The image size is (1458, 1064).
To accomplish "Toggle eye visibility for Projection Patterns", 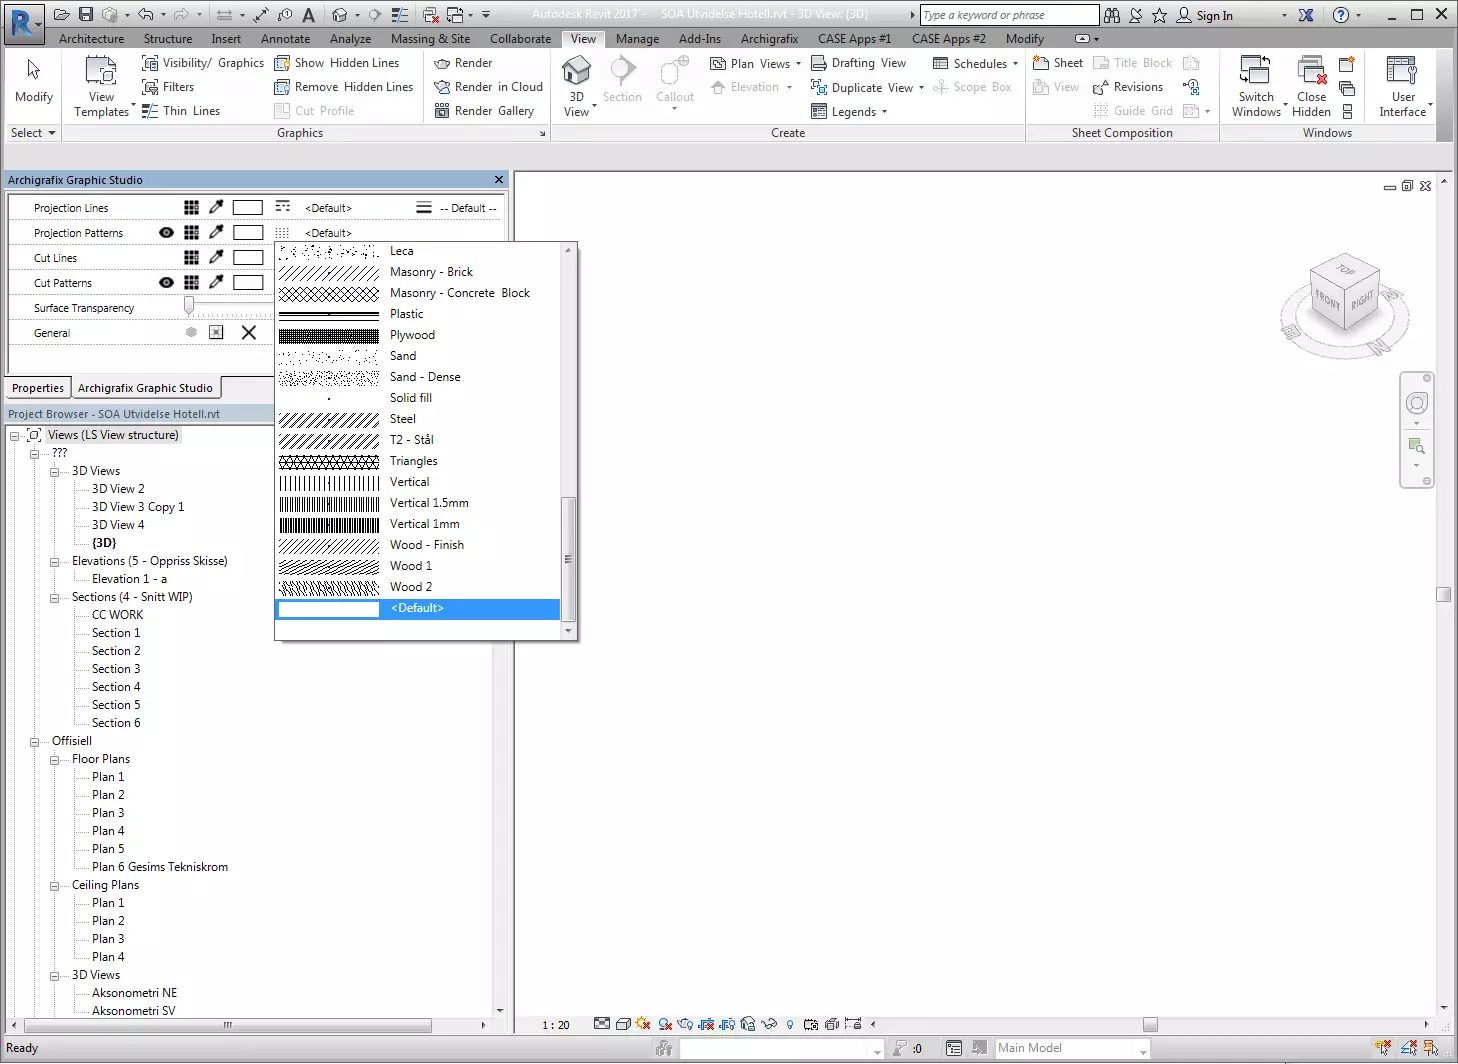I will point(166,232).
